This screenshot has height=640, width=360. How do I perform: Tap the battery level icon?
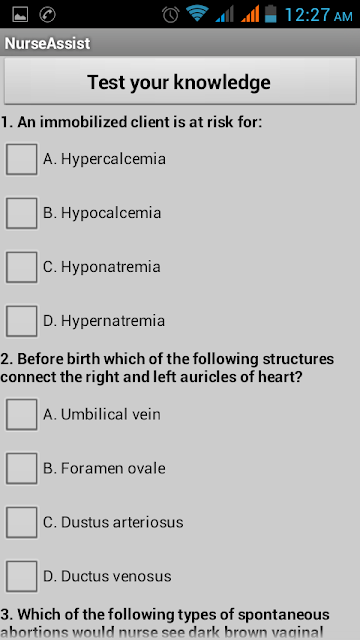pyautogui.click(x=270, y=14)
